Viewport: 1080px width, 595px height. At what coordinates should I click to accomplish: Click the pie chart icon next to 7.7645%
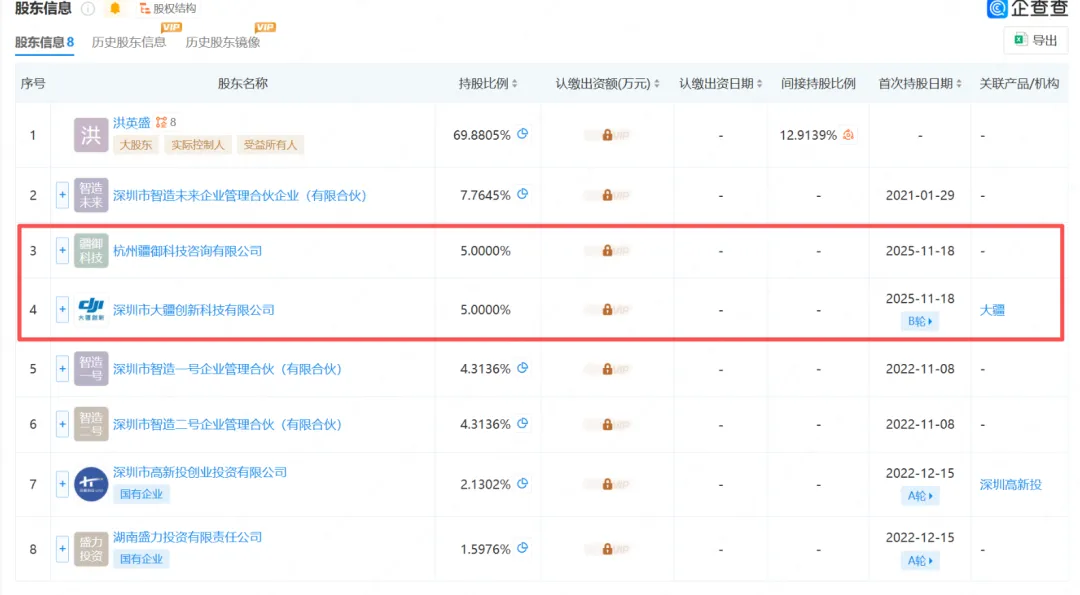523,194
